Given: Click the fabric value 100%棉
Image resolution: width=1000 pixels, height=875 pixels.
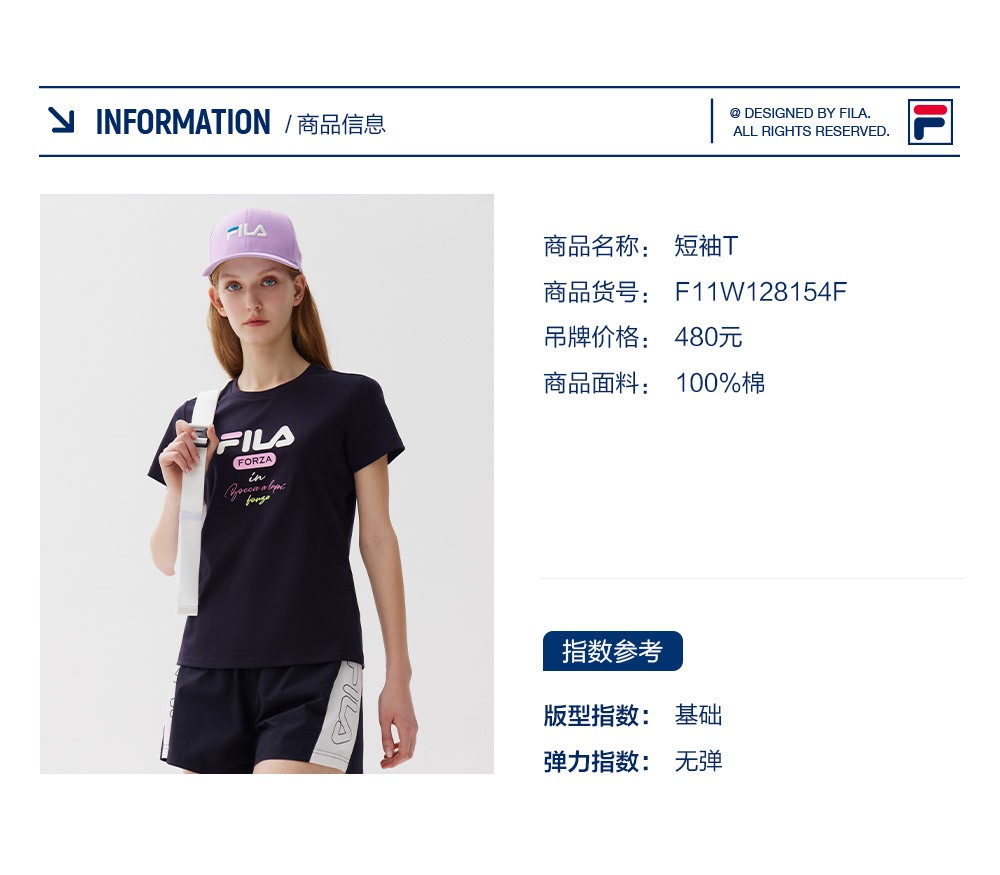Looking at the screenshot, I should 720,383.
